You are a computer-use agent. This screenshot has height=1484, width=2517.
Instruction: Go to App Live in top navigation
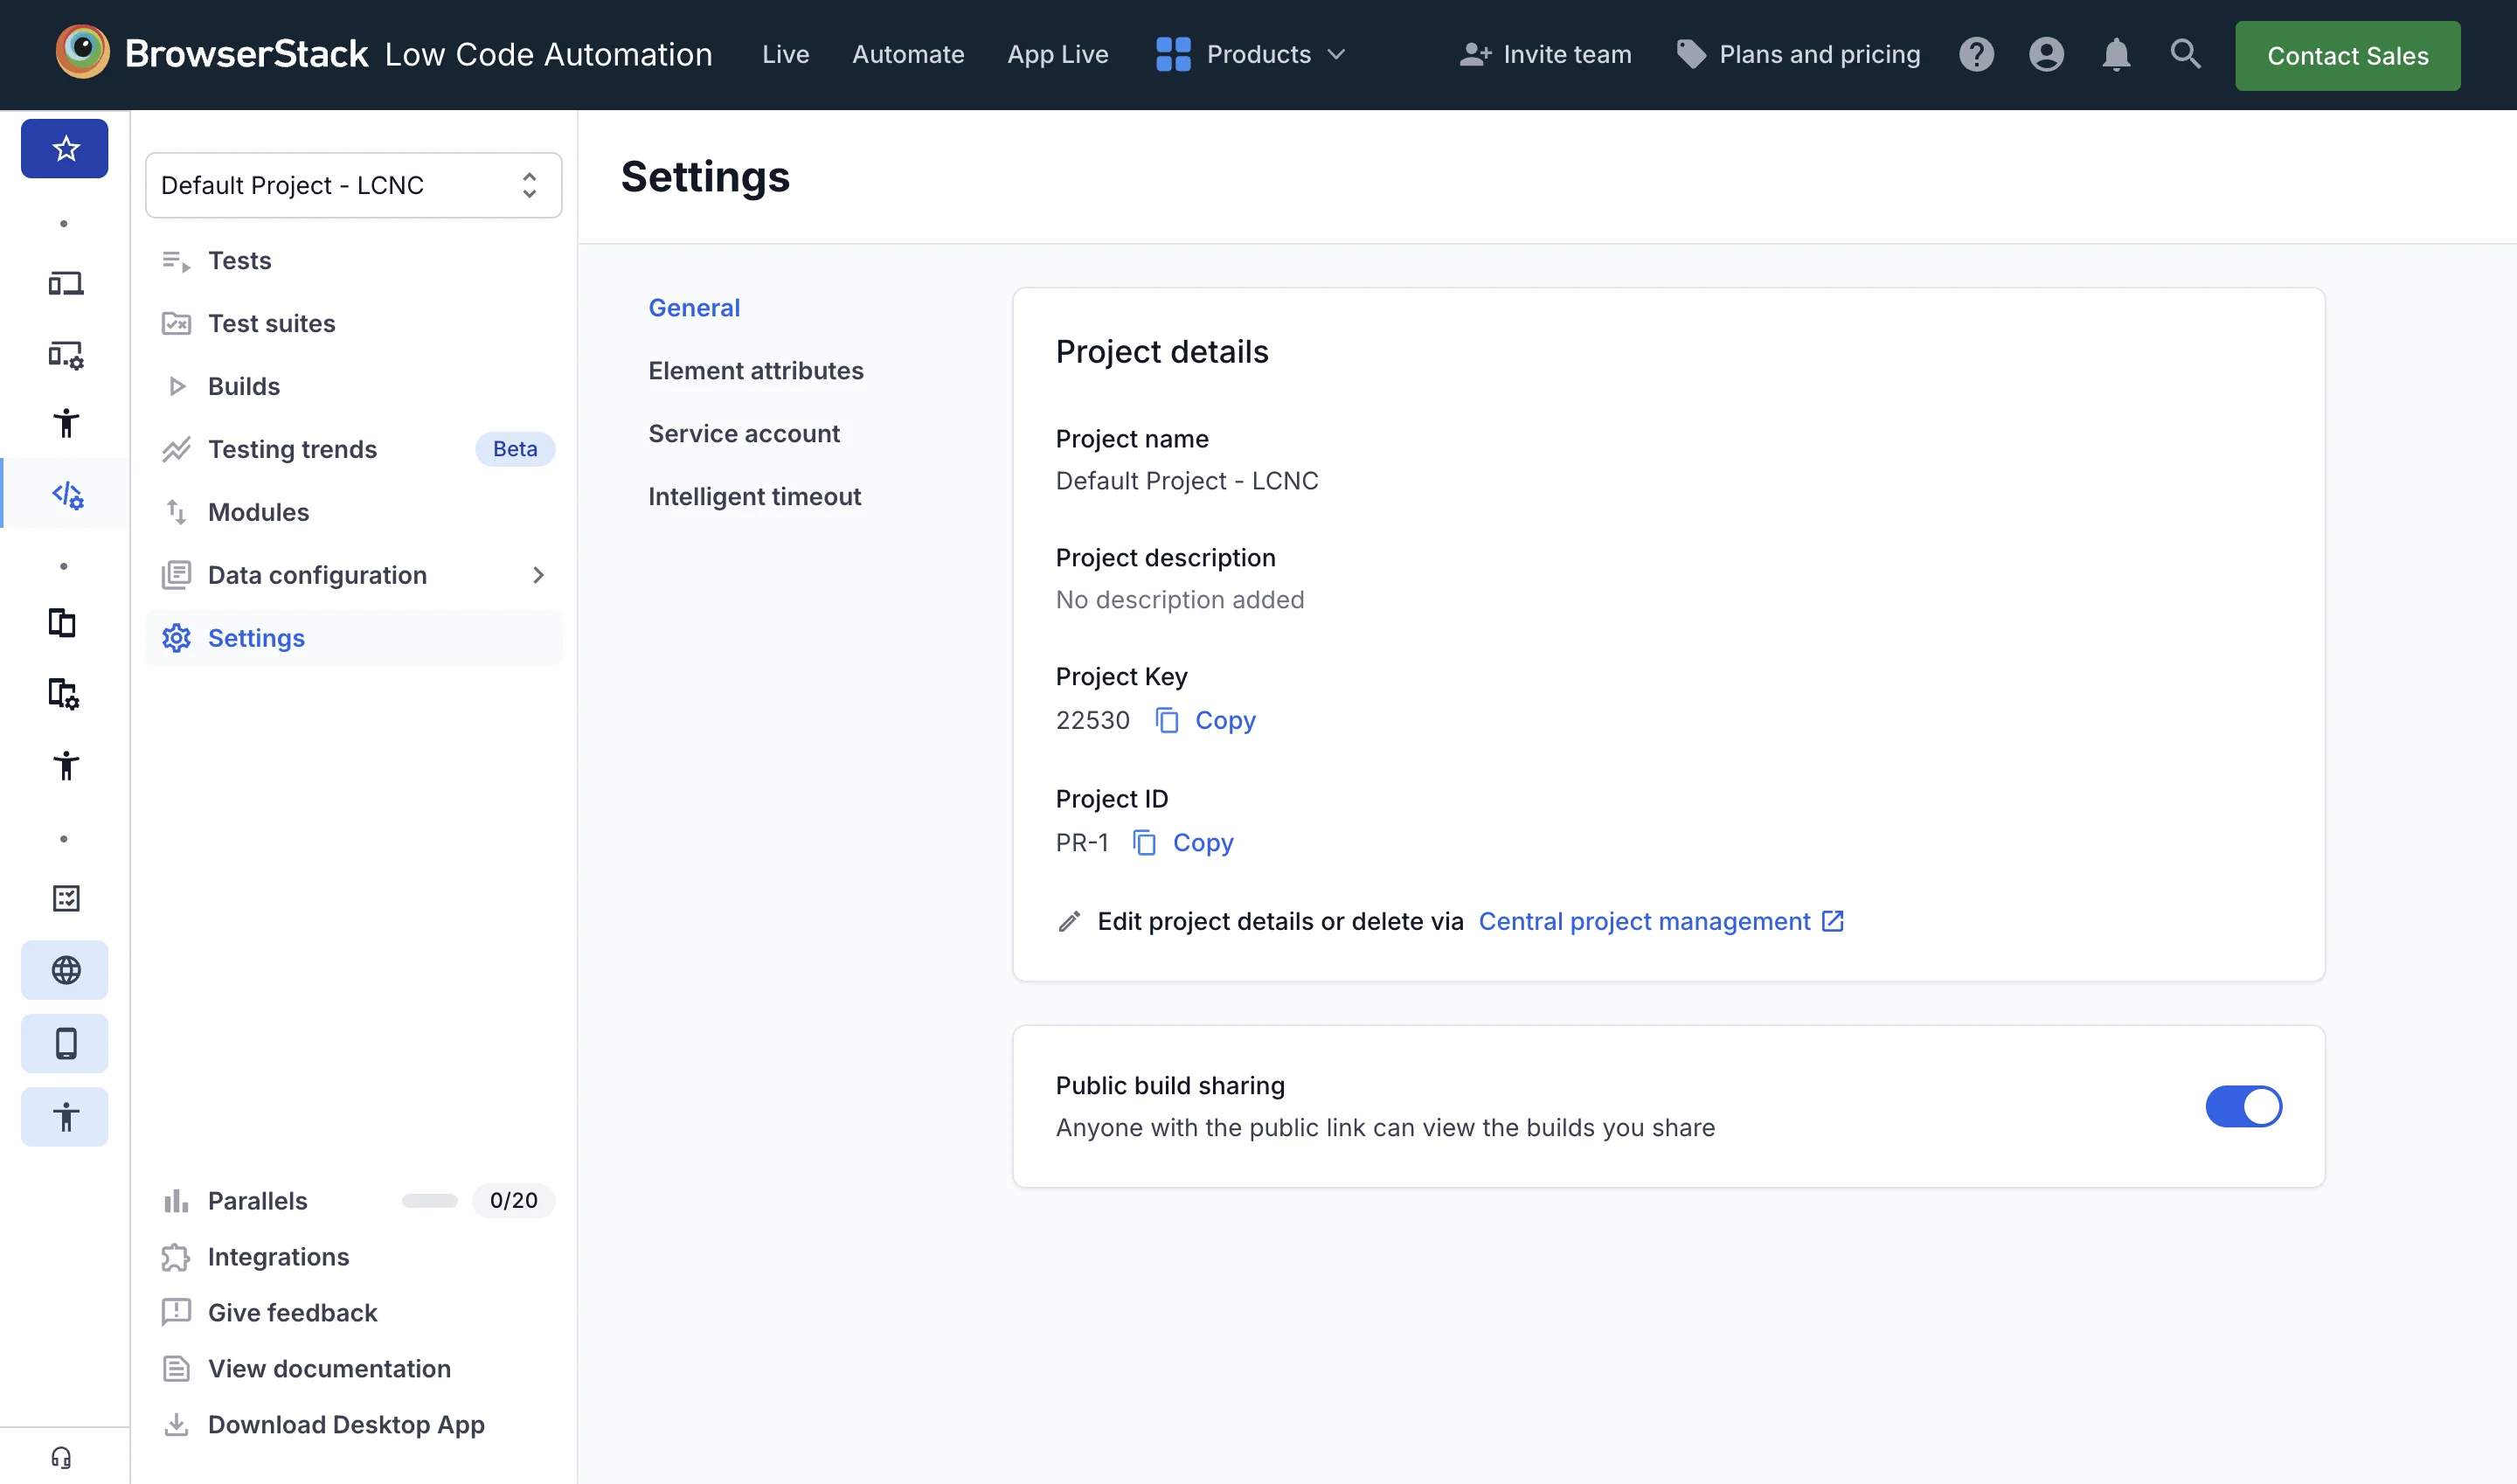(x=1057, y=54)
